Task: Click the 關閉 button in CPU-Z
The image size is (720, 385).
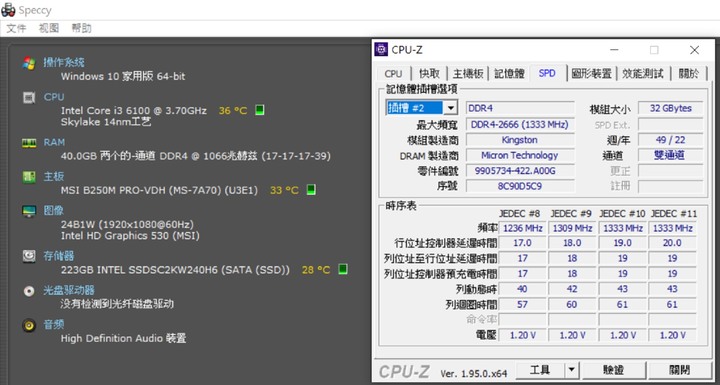Action: [679, 370]
